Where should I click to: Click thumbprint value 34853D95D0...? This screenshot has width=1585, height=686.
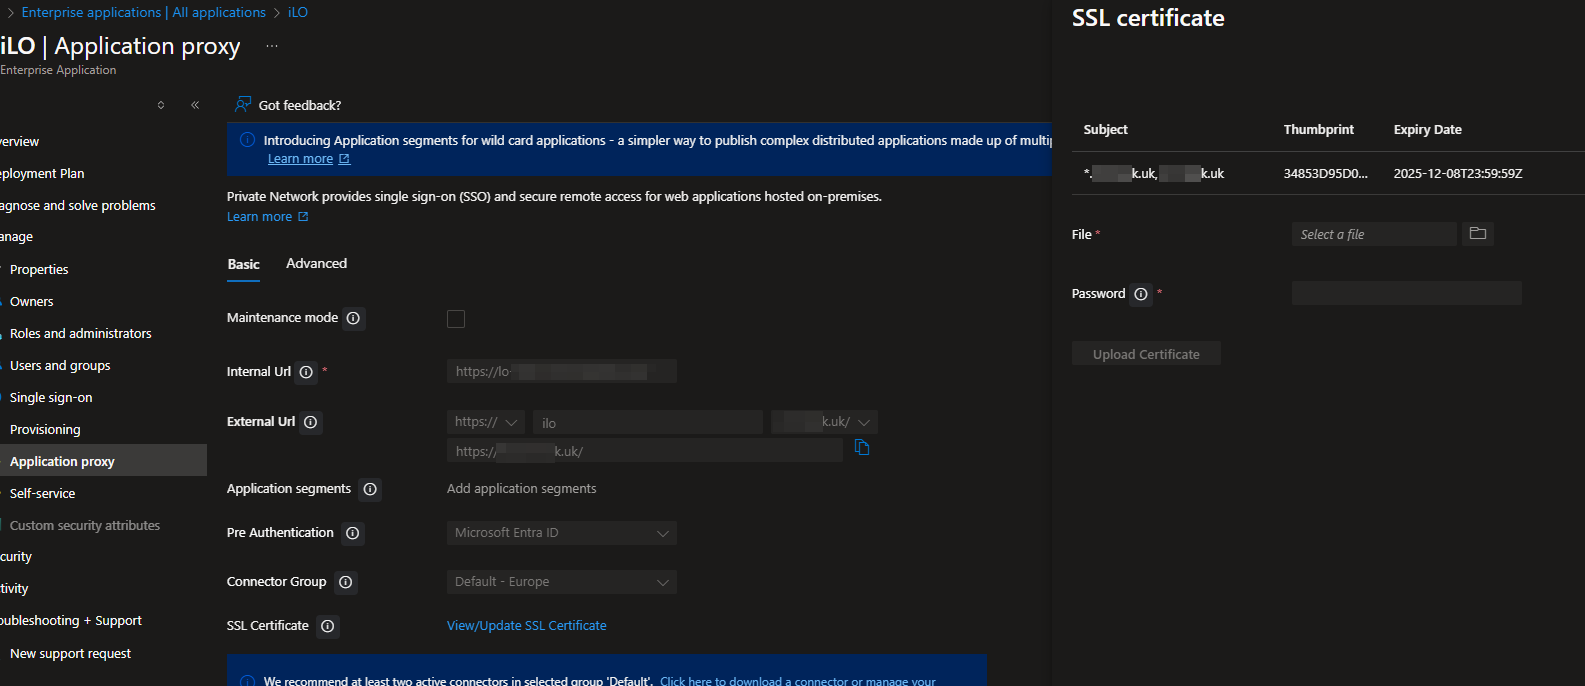pyautogui.click(x=1326, y=174)
